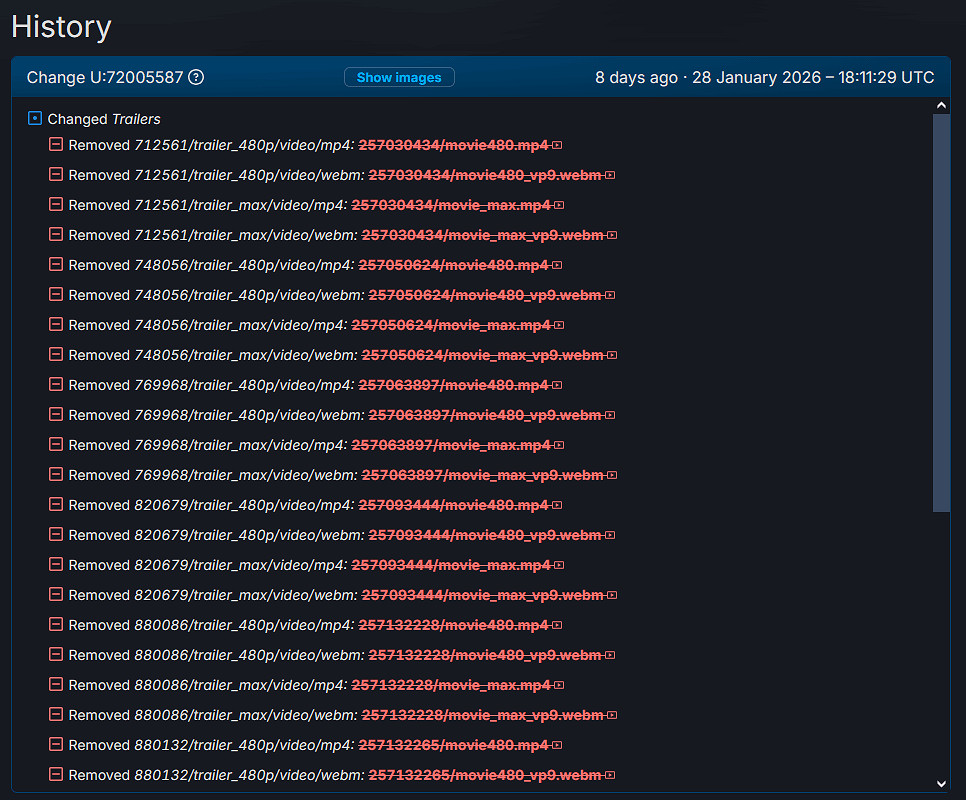The image size is (966, 800).
Task: Click the vertical scrollbar thumb
Action: [941, 310]
